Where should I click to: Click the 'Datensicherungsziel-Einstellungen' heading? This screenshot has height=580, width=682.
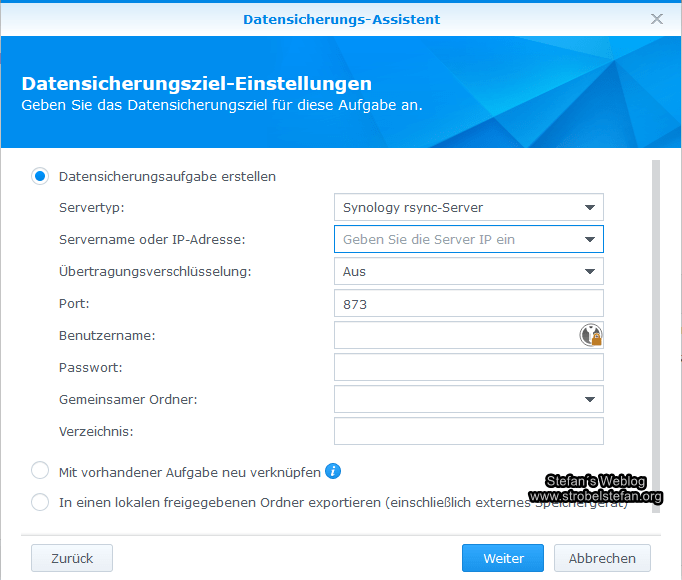point(197,84)
